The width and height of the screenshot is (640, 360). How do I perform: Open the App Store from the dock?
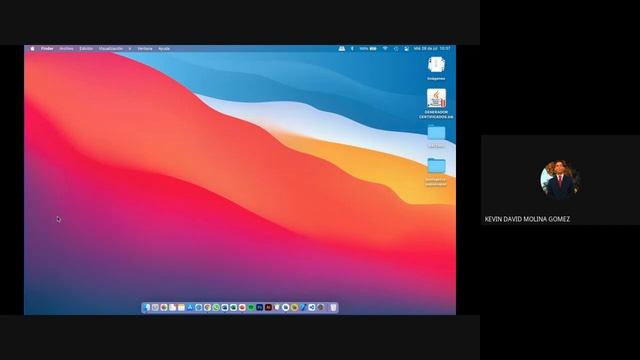pos(190,307)
